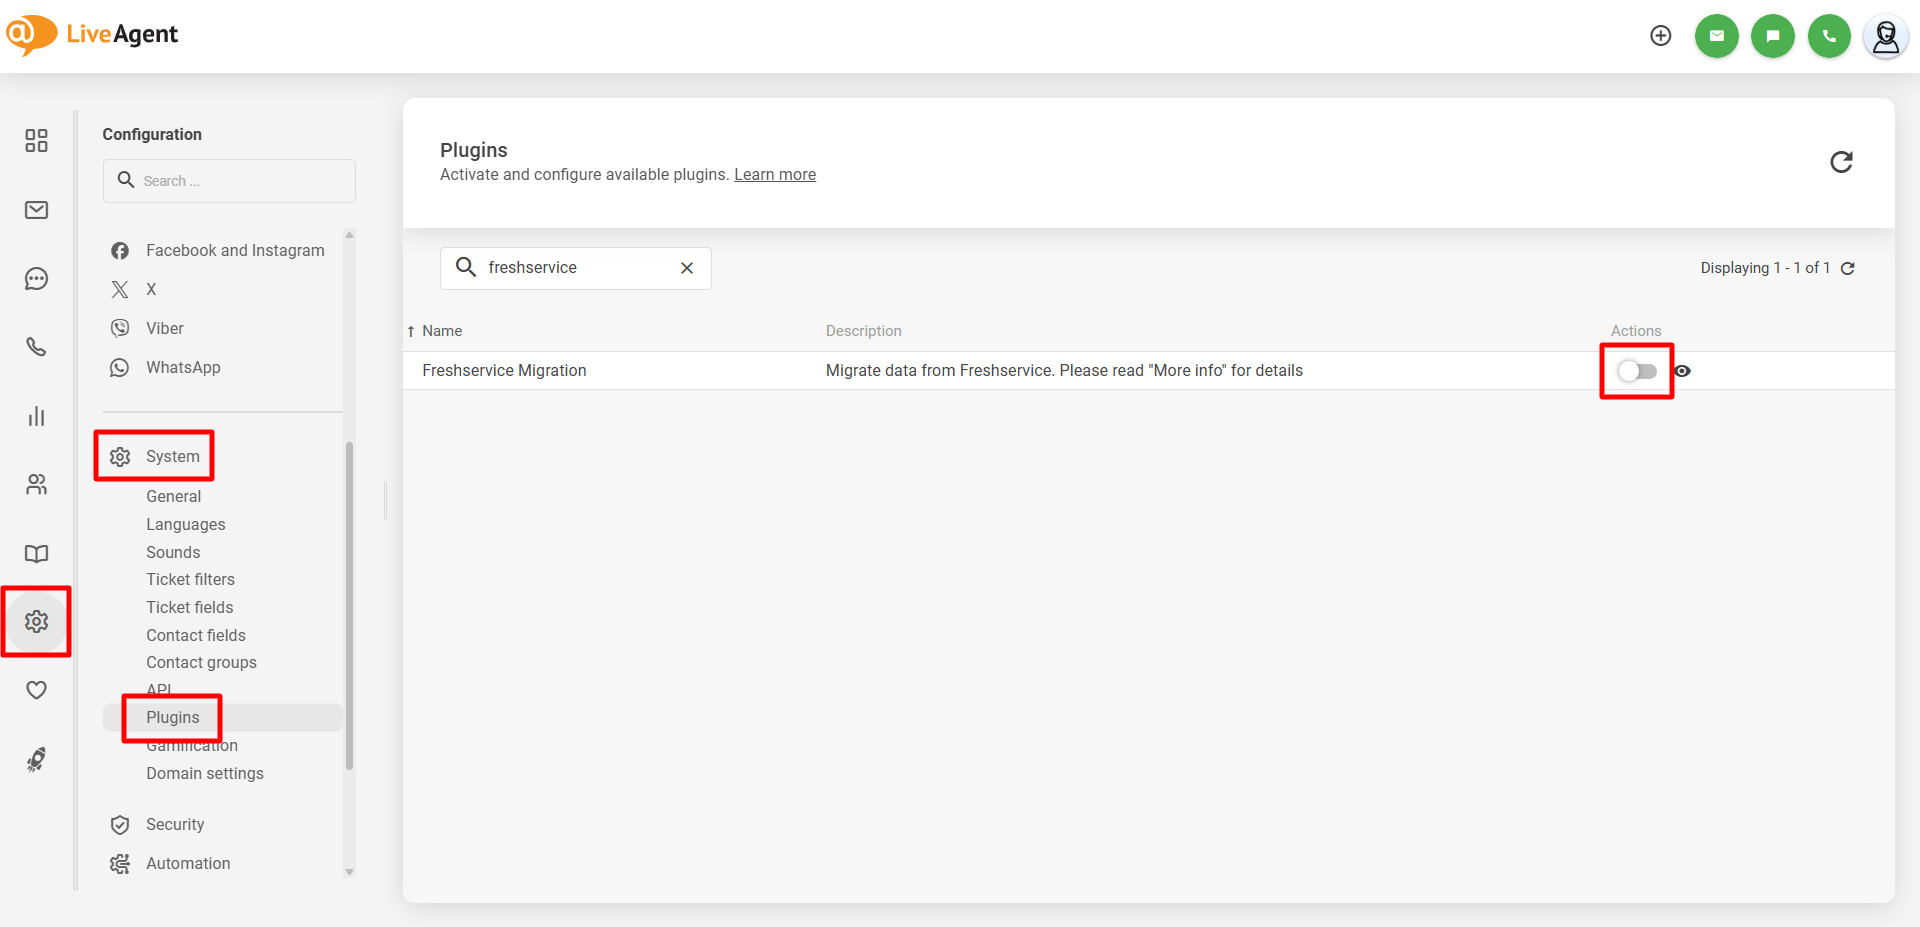Expand the Automation configuration section
Viewport: 1920px width, 927px height.
pyautogui.click(x=188, y=863)
